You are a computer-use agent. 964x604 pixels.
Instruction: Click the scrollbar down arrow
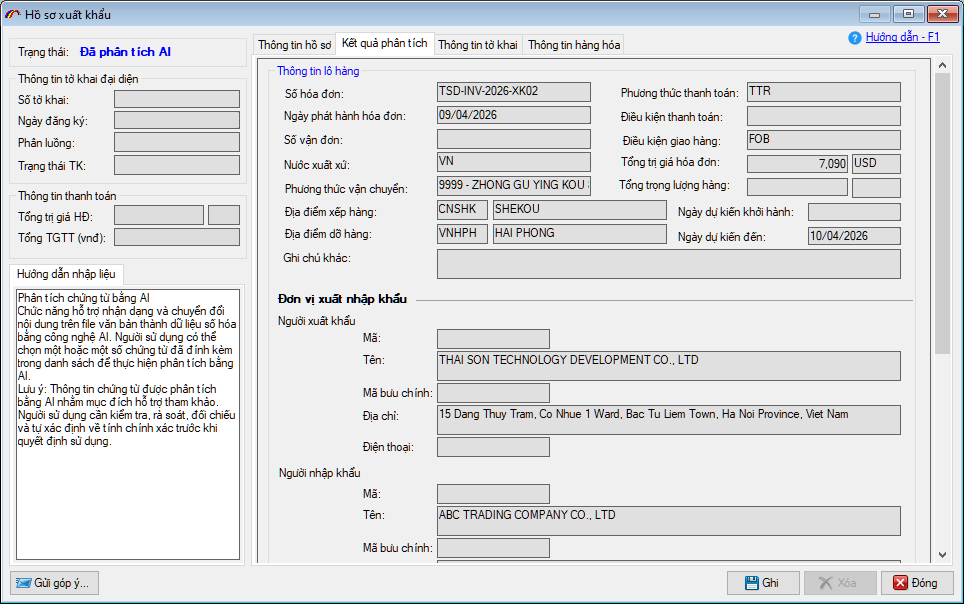942,556
